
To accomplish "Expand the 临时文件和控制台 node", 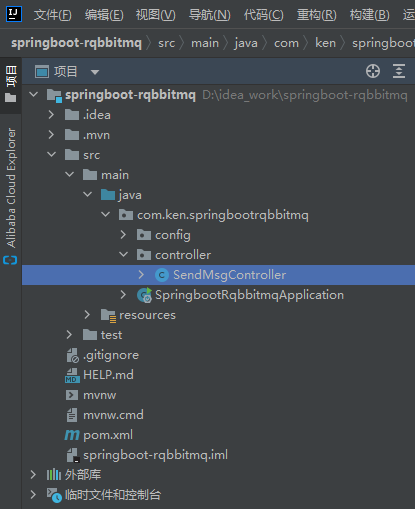I will [x=33, y=495].
